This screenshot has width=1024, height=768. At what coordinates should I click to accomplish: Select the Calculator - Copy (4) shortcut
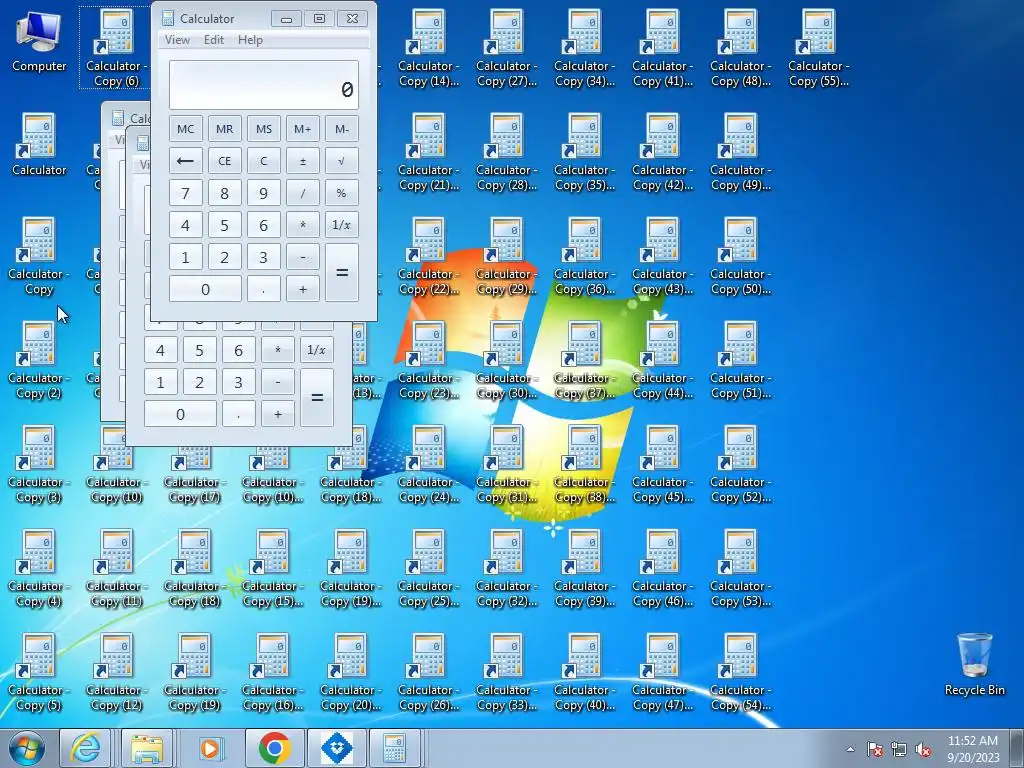pyautogui.click(x=39, y=568)
